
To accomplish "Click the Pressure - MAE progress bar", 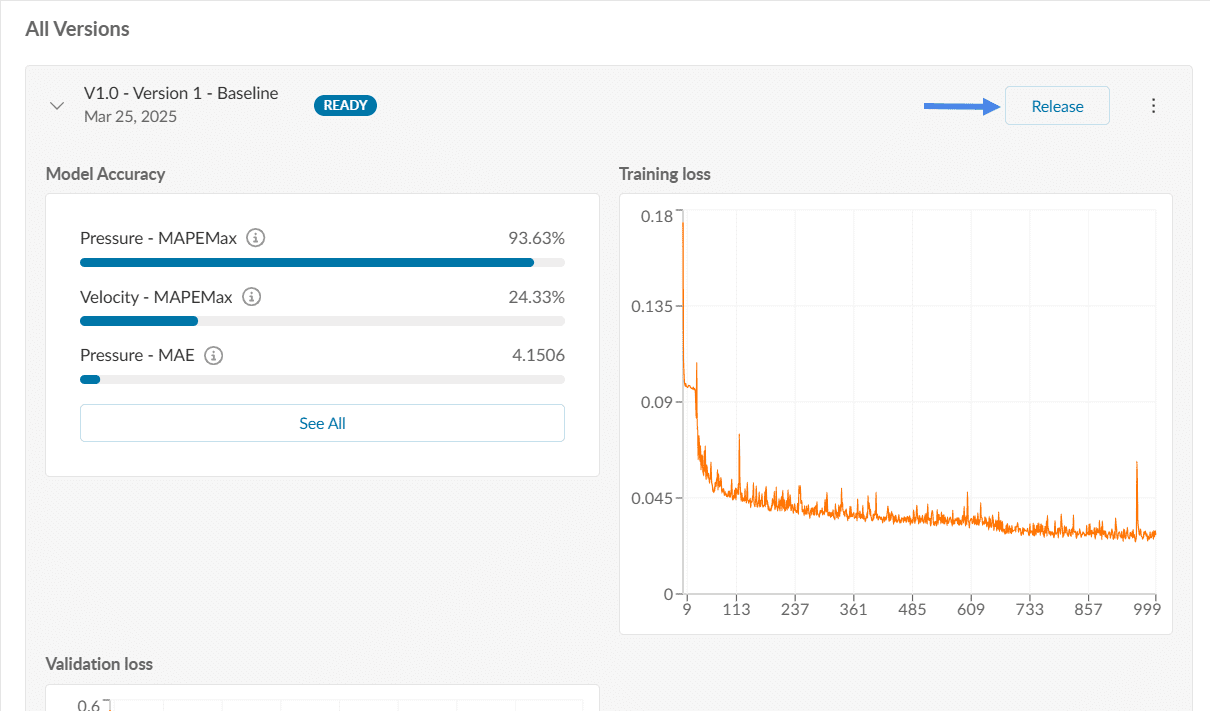I will [322, 380].
